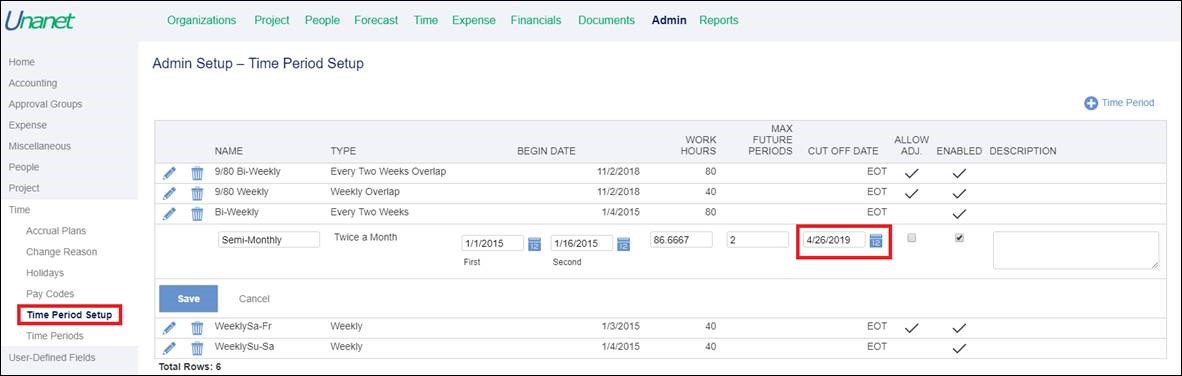Image resolution: width=1182 pixels, height=376 pixels.
Task: Click the 'Weekly Overlap' type cell
Action: [x=365, y=192]
